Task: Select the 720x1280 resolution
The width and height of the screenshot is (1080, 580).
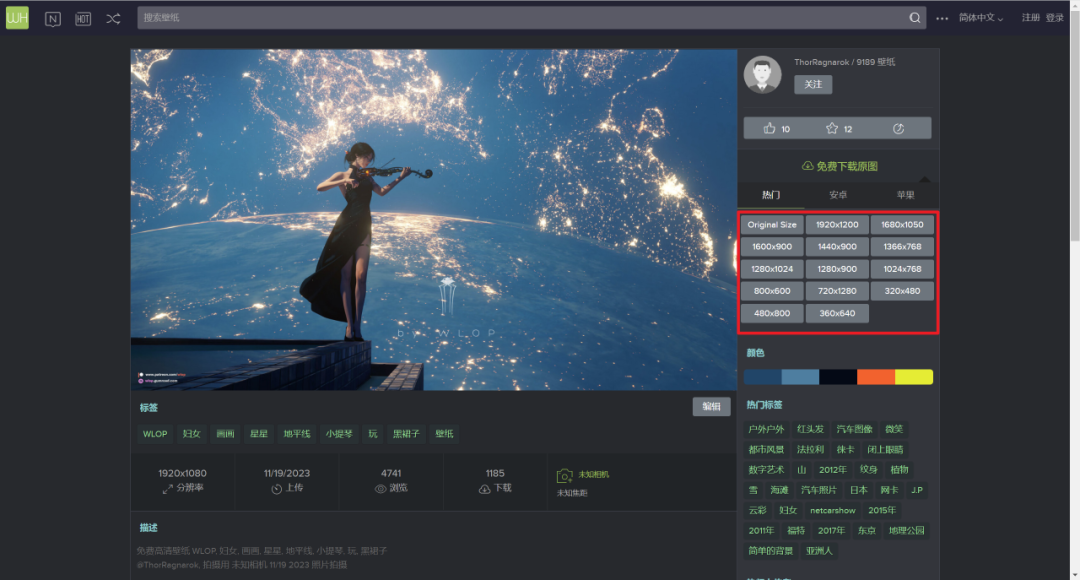Action: [x=837, y=291]
